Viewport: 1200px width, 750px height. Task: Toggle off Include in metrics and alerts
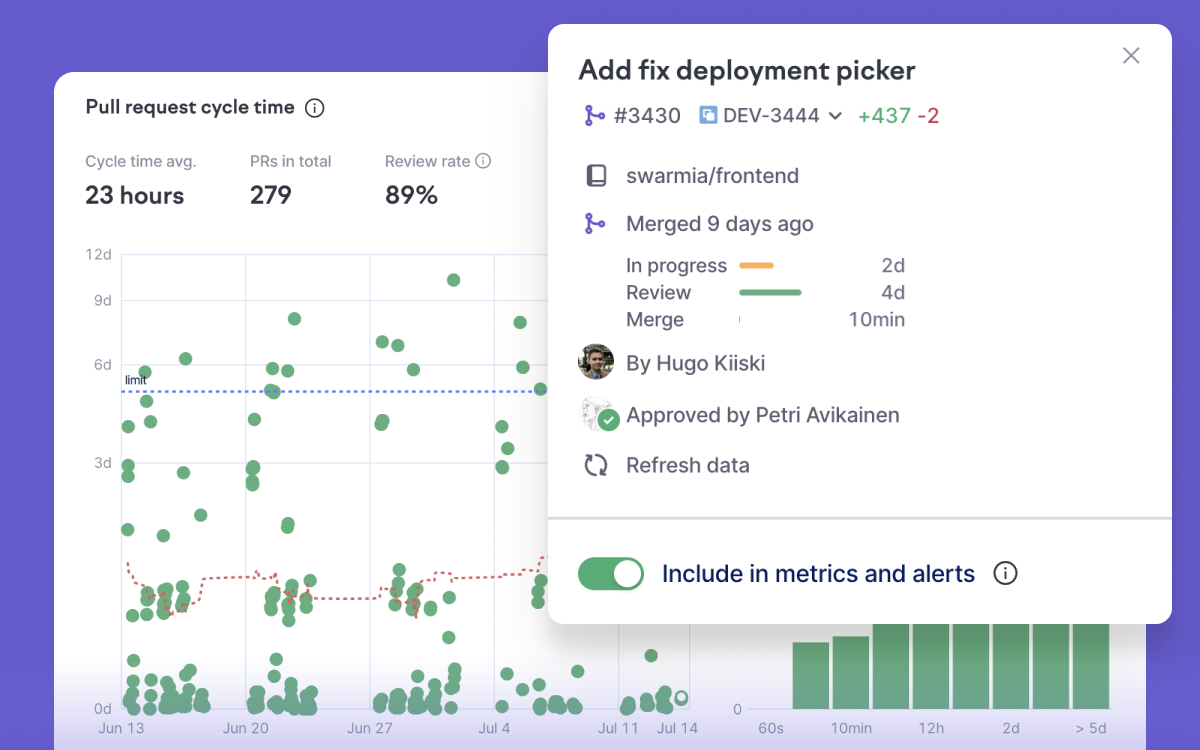[611, 573]
